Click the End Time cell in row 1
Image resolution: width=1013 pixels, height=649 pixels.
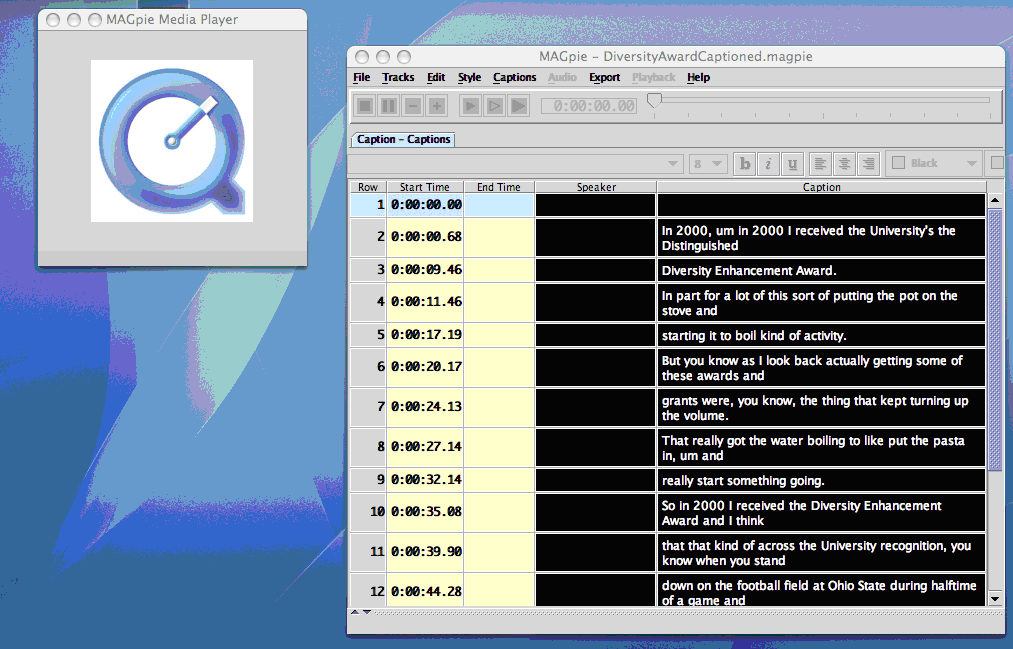coord(499,205)
